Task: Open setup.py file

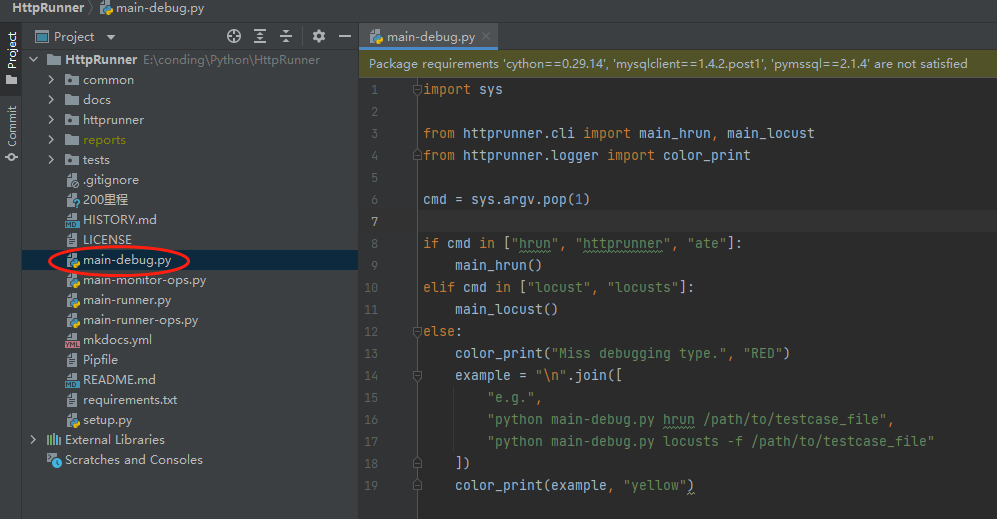Action: 107,420
